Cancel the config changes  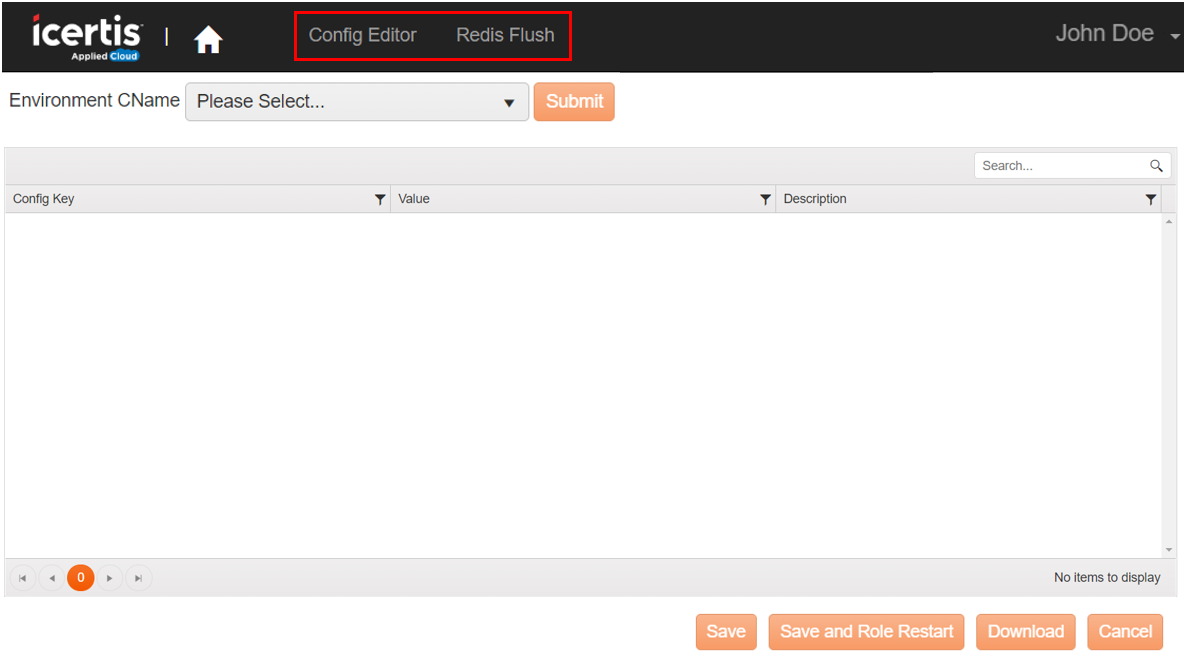pos(1125,632)
